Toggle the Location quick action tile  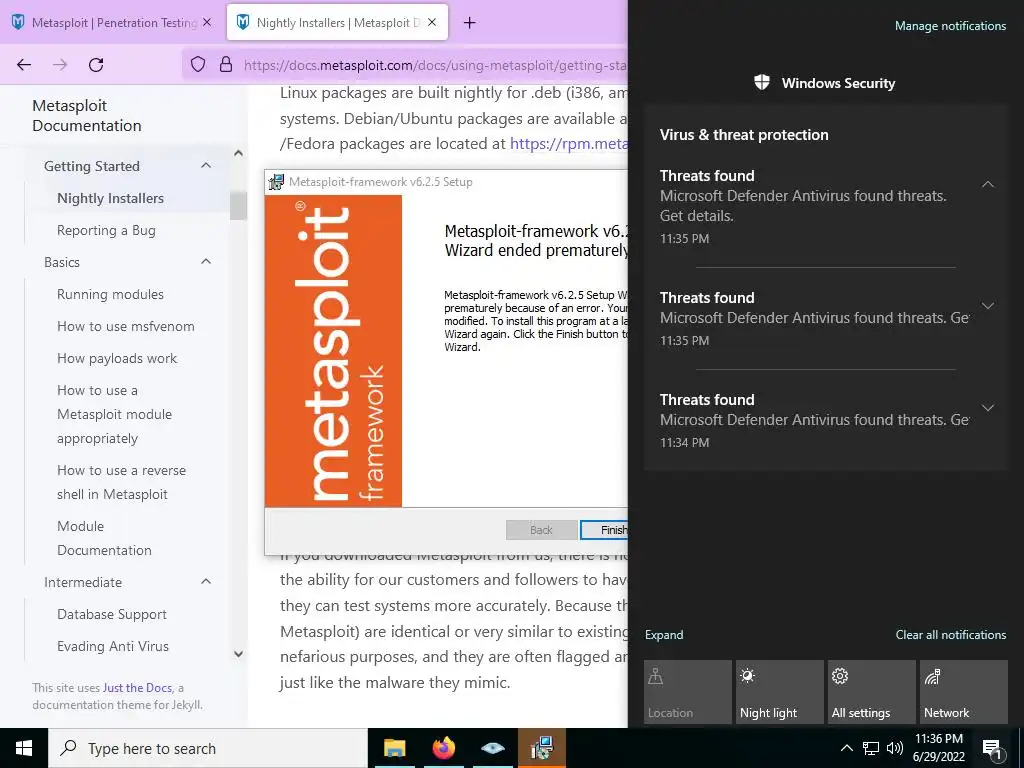(x=688, y=691)
